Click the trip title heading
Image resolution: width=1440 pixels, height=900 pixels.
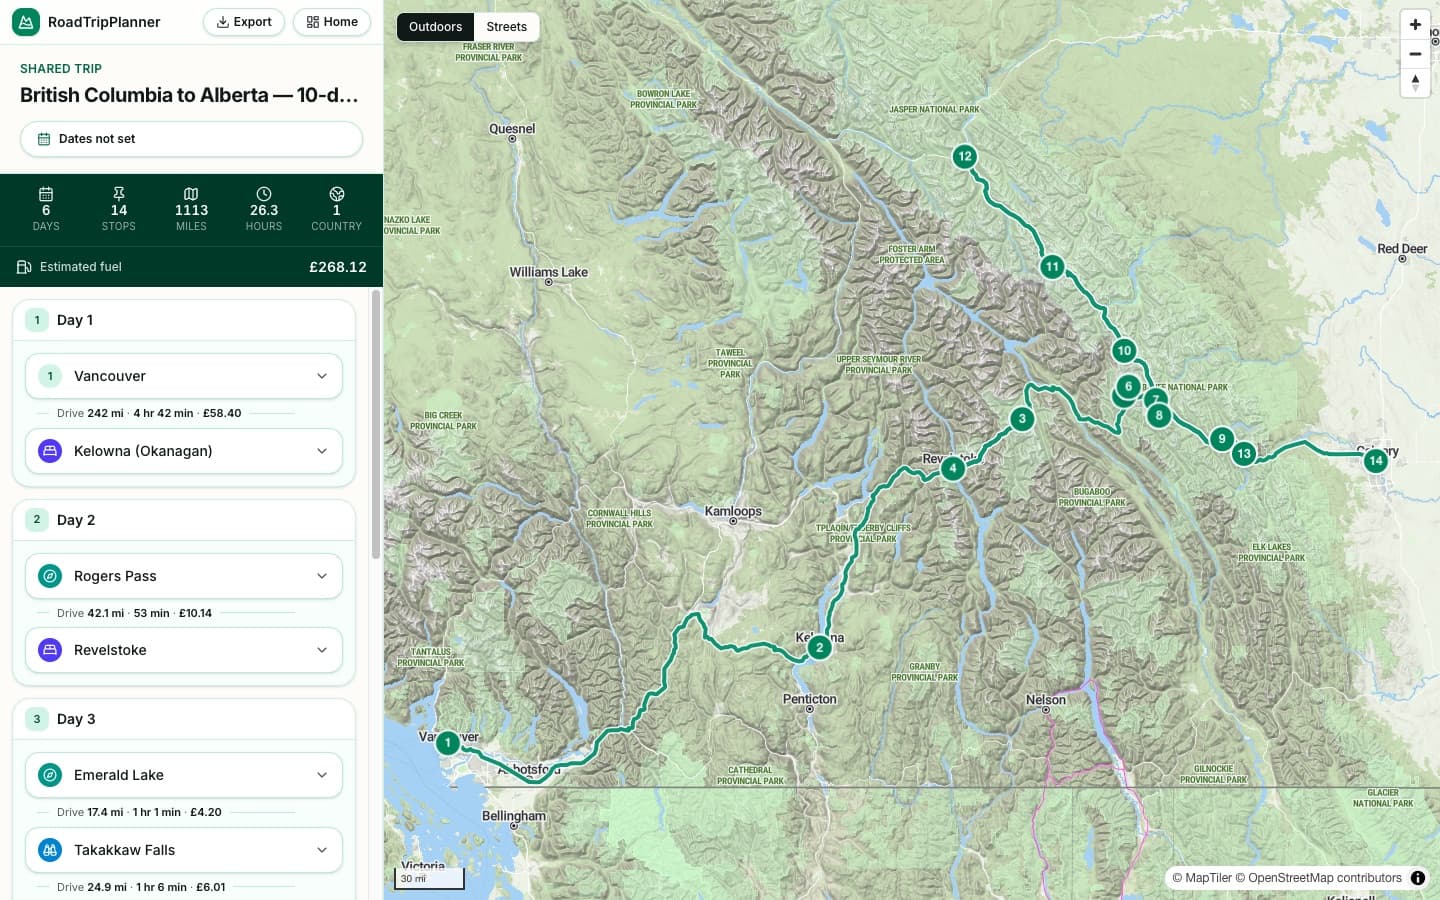pyautogui.click(x=189, y=95)
